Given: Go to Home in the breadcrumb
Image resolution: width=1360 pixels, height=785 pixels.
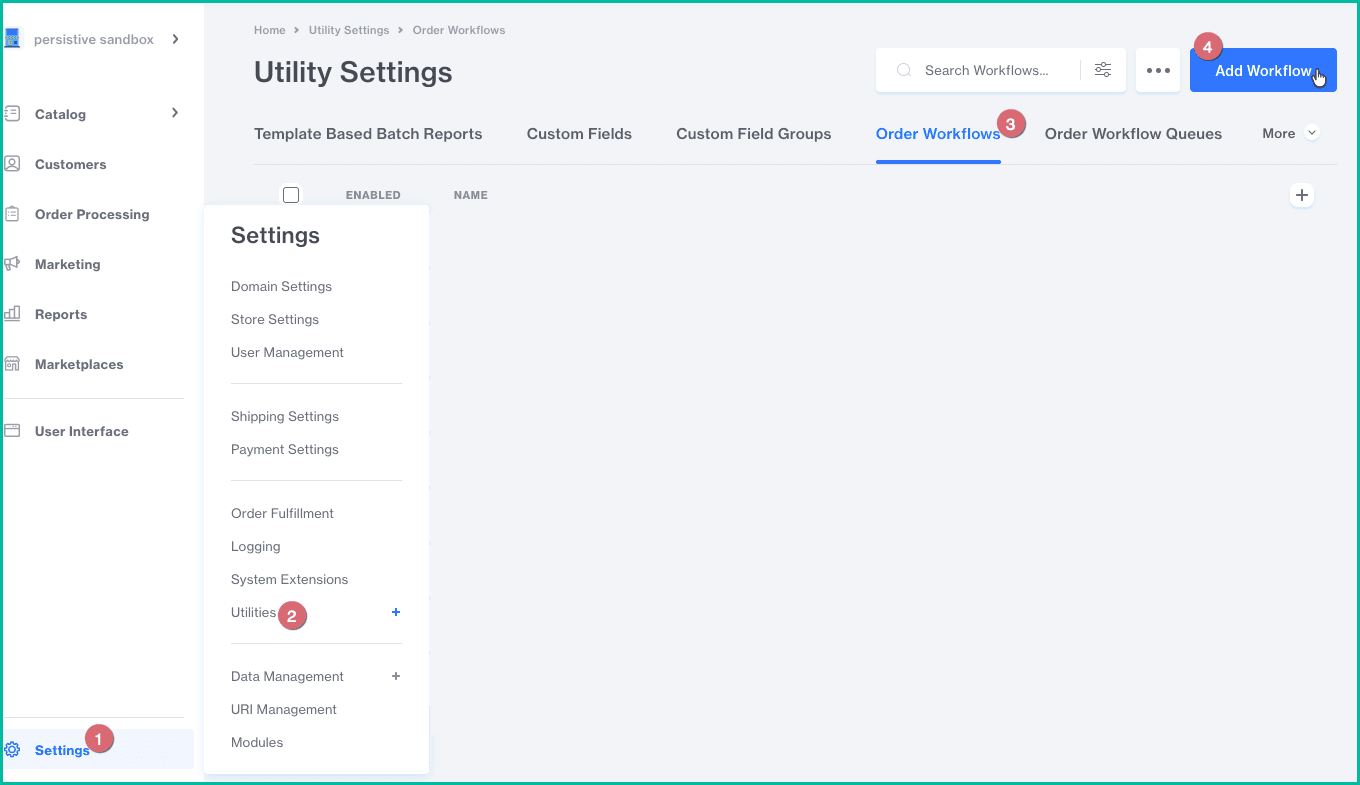Looking at the screenshot, I should 270,30.
